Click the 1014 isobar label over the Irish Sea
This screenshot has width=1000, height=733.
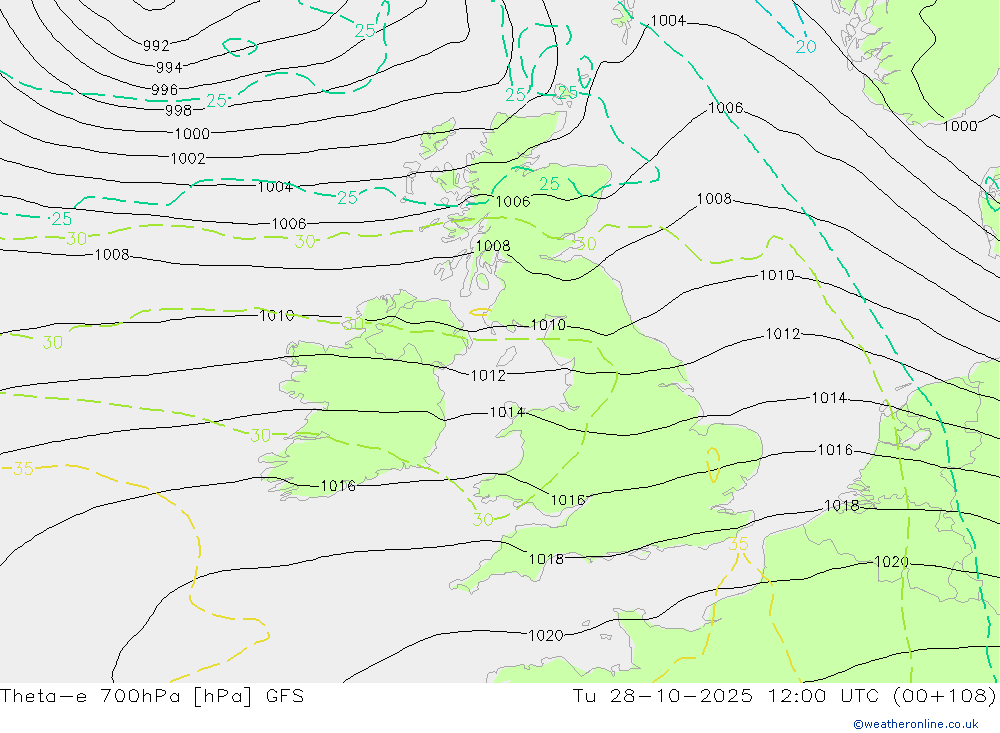[x=507, y=412]
